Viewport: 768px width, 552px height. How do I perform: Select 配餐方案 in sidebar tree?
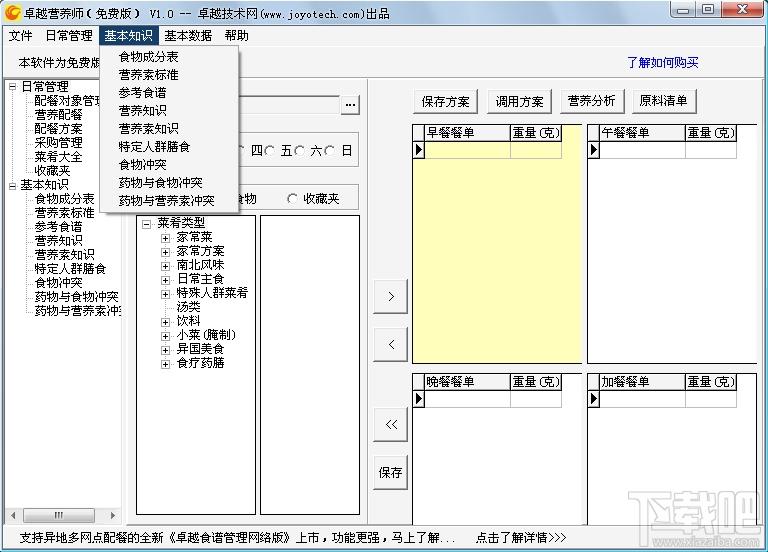tap(58, 129)
